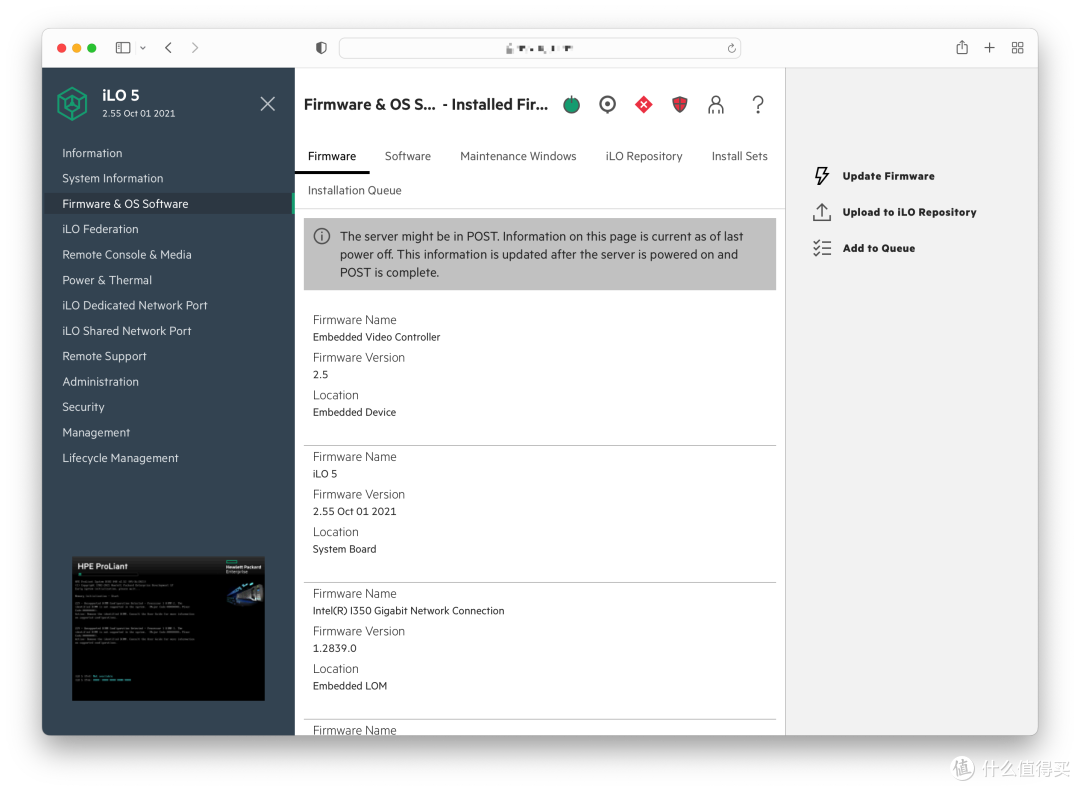
Task: Open the red health status alert icon
Action: coord(643,104)
